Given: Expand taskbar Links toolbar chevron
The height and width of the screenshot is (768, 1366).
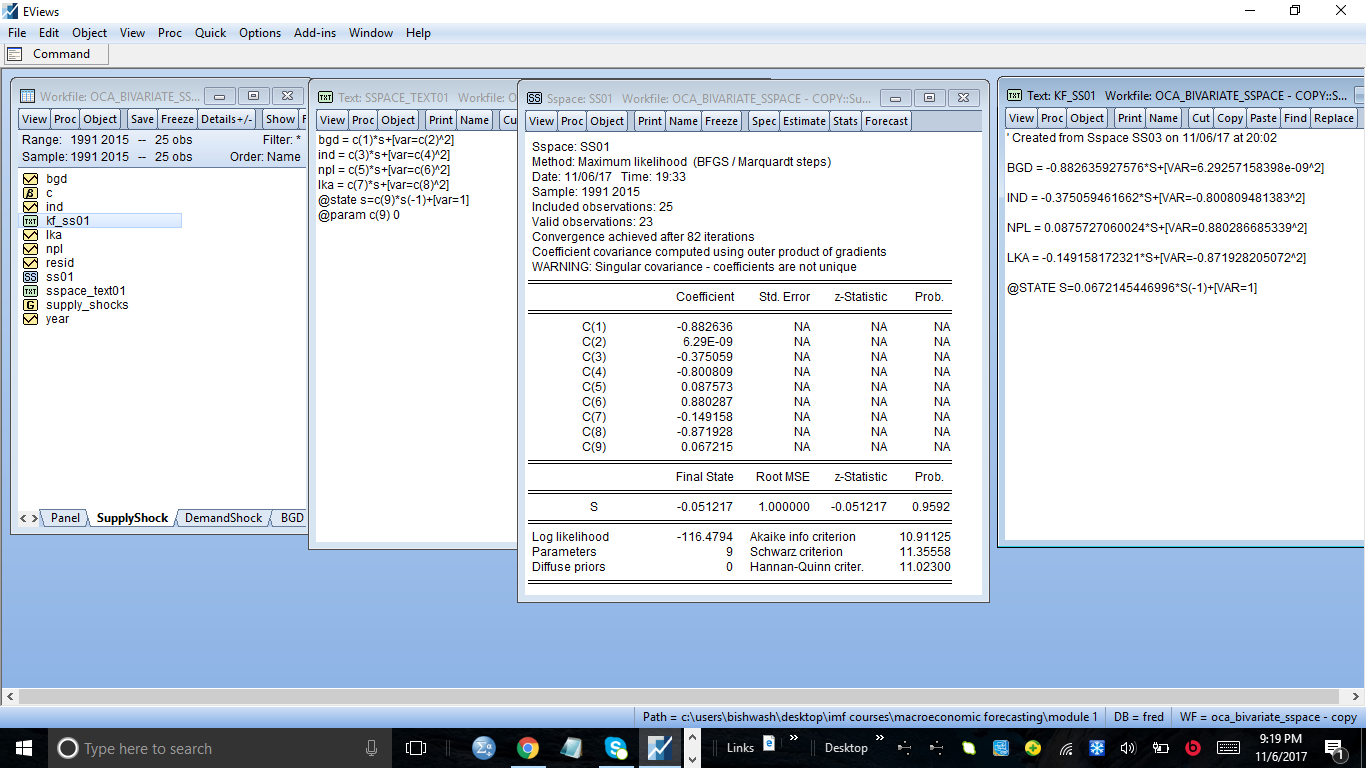Looking at the screenshot, I should (x=794, y=739).
